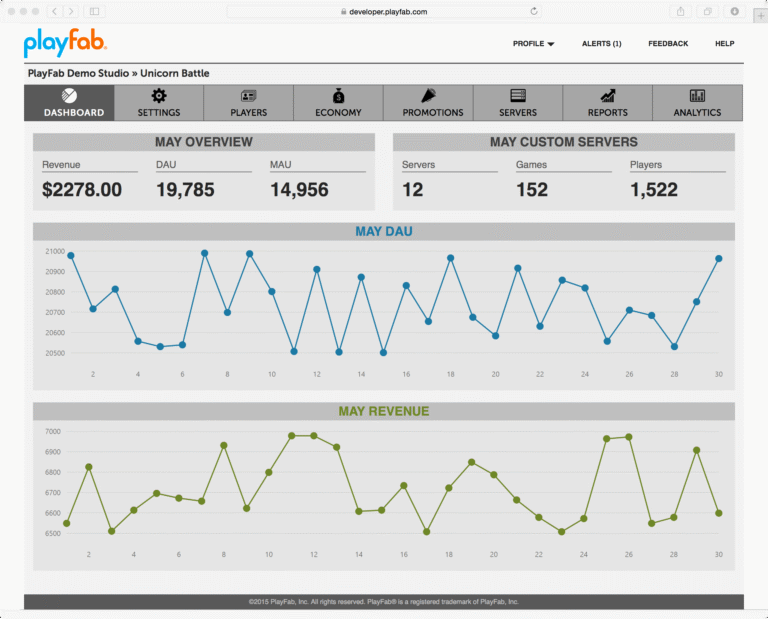
Task: Click the PlayFab logo
Action: pyautogui.click(x=65, y=43)
